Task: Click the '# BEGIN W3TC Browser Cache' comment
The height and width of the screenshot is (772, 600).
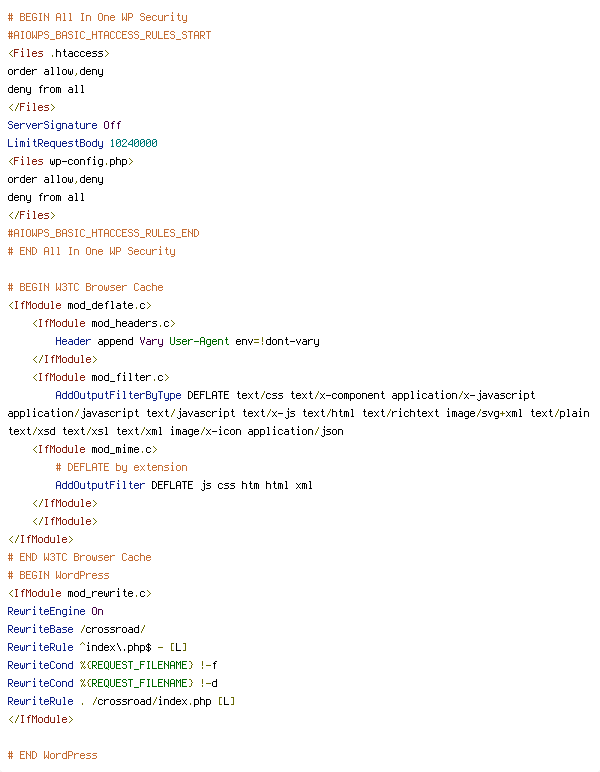Action: (x=86, y=288)
